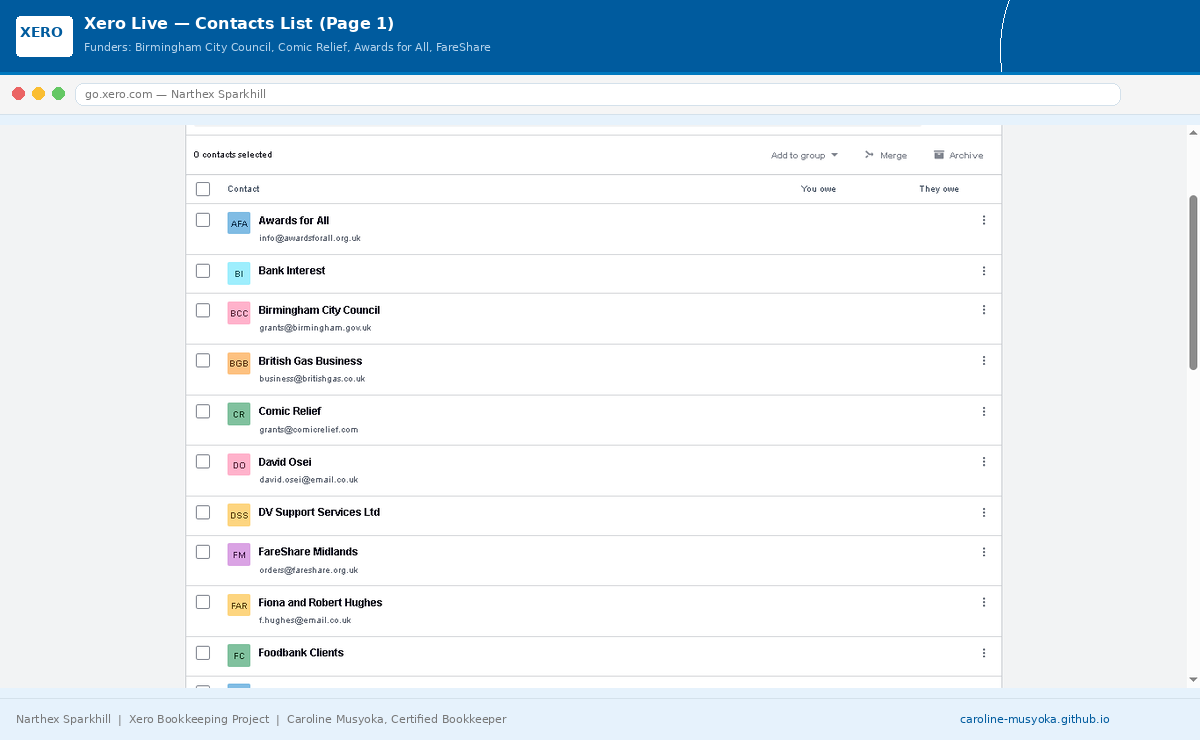Check the Birmingham City Council checkbox

click(x=203, y=310)
